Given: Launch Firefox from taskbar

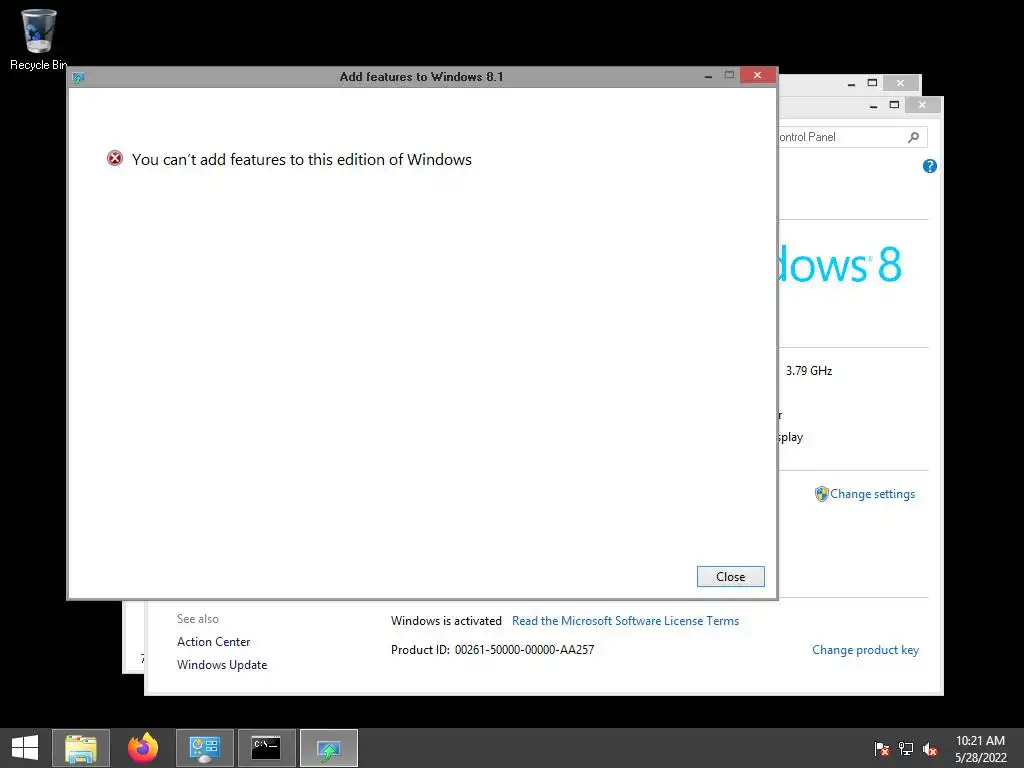Looking at the screenshot, I should coord(143,748).
